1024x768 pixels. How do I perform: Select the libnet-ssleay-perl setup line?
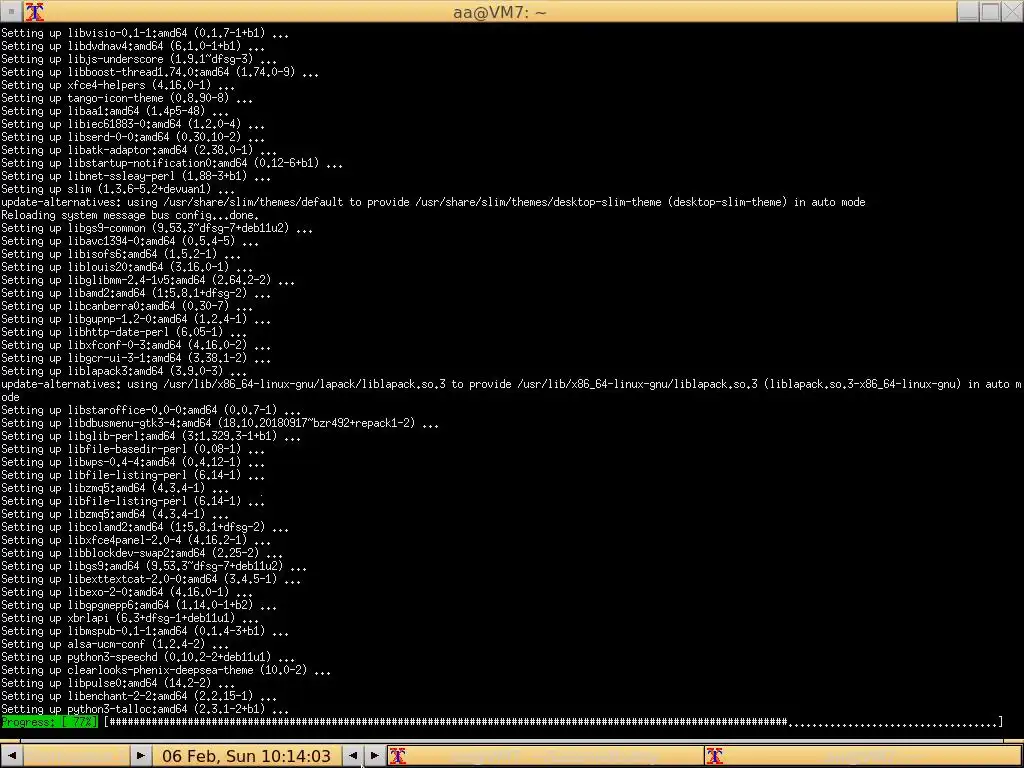click(136, 176)
